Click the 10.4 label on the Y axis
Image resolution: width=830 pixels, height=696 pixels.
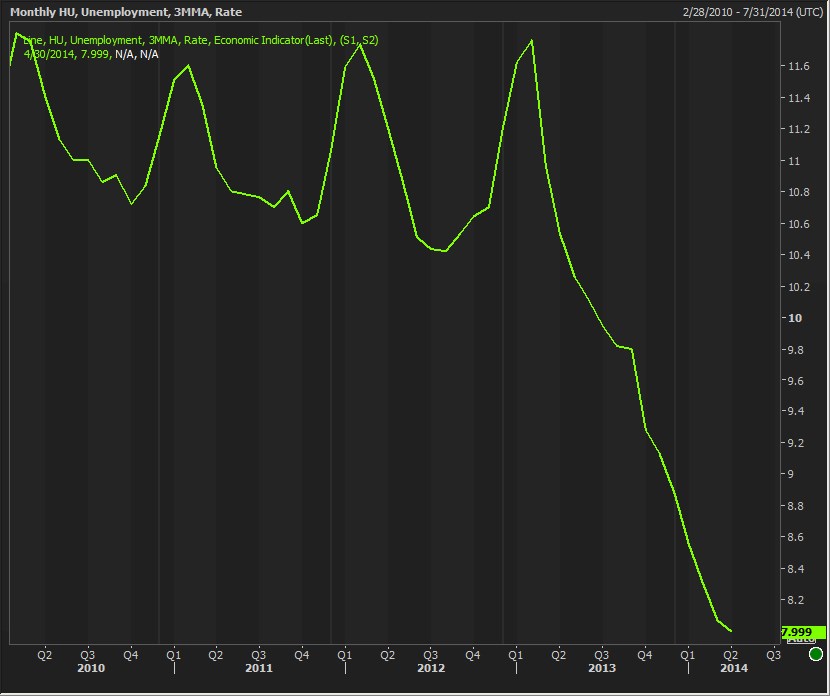(798, 255)
